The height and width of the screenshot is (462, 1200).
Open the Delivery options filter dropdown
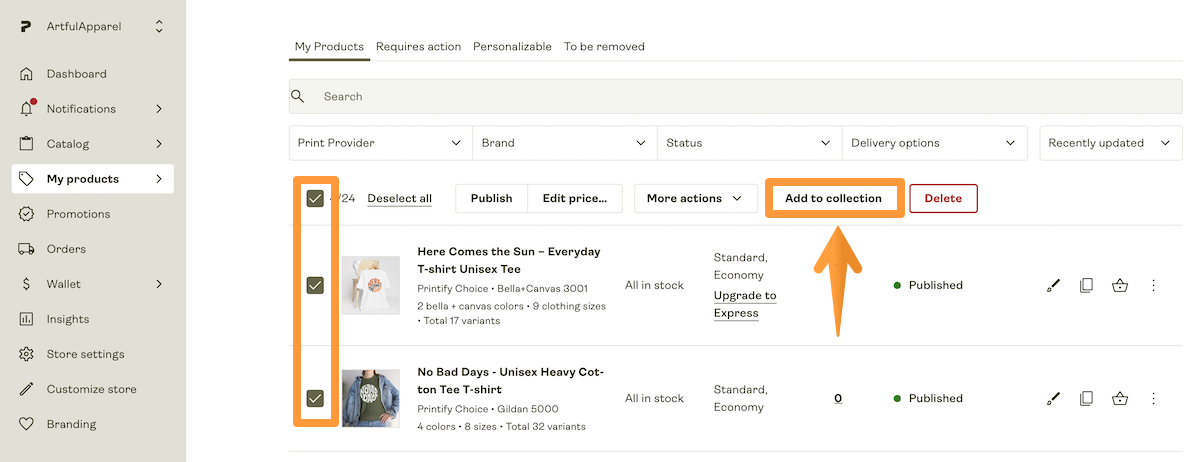[x=935, y=143]
